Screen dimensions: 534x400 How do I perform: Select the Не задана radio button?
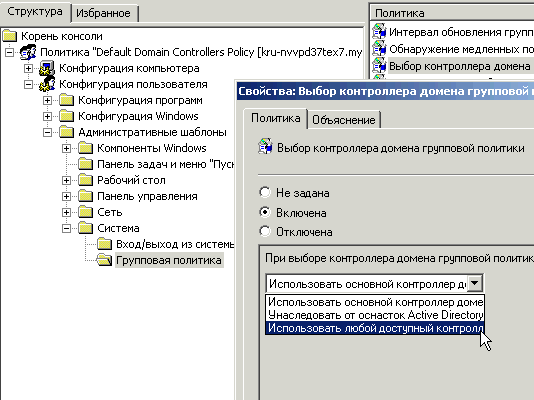click(265, 193)
